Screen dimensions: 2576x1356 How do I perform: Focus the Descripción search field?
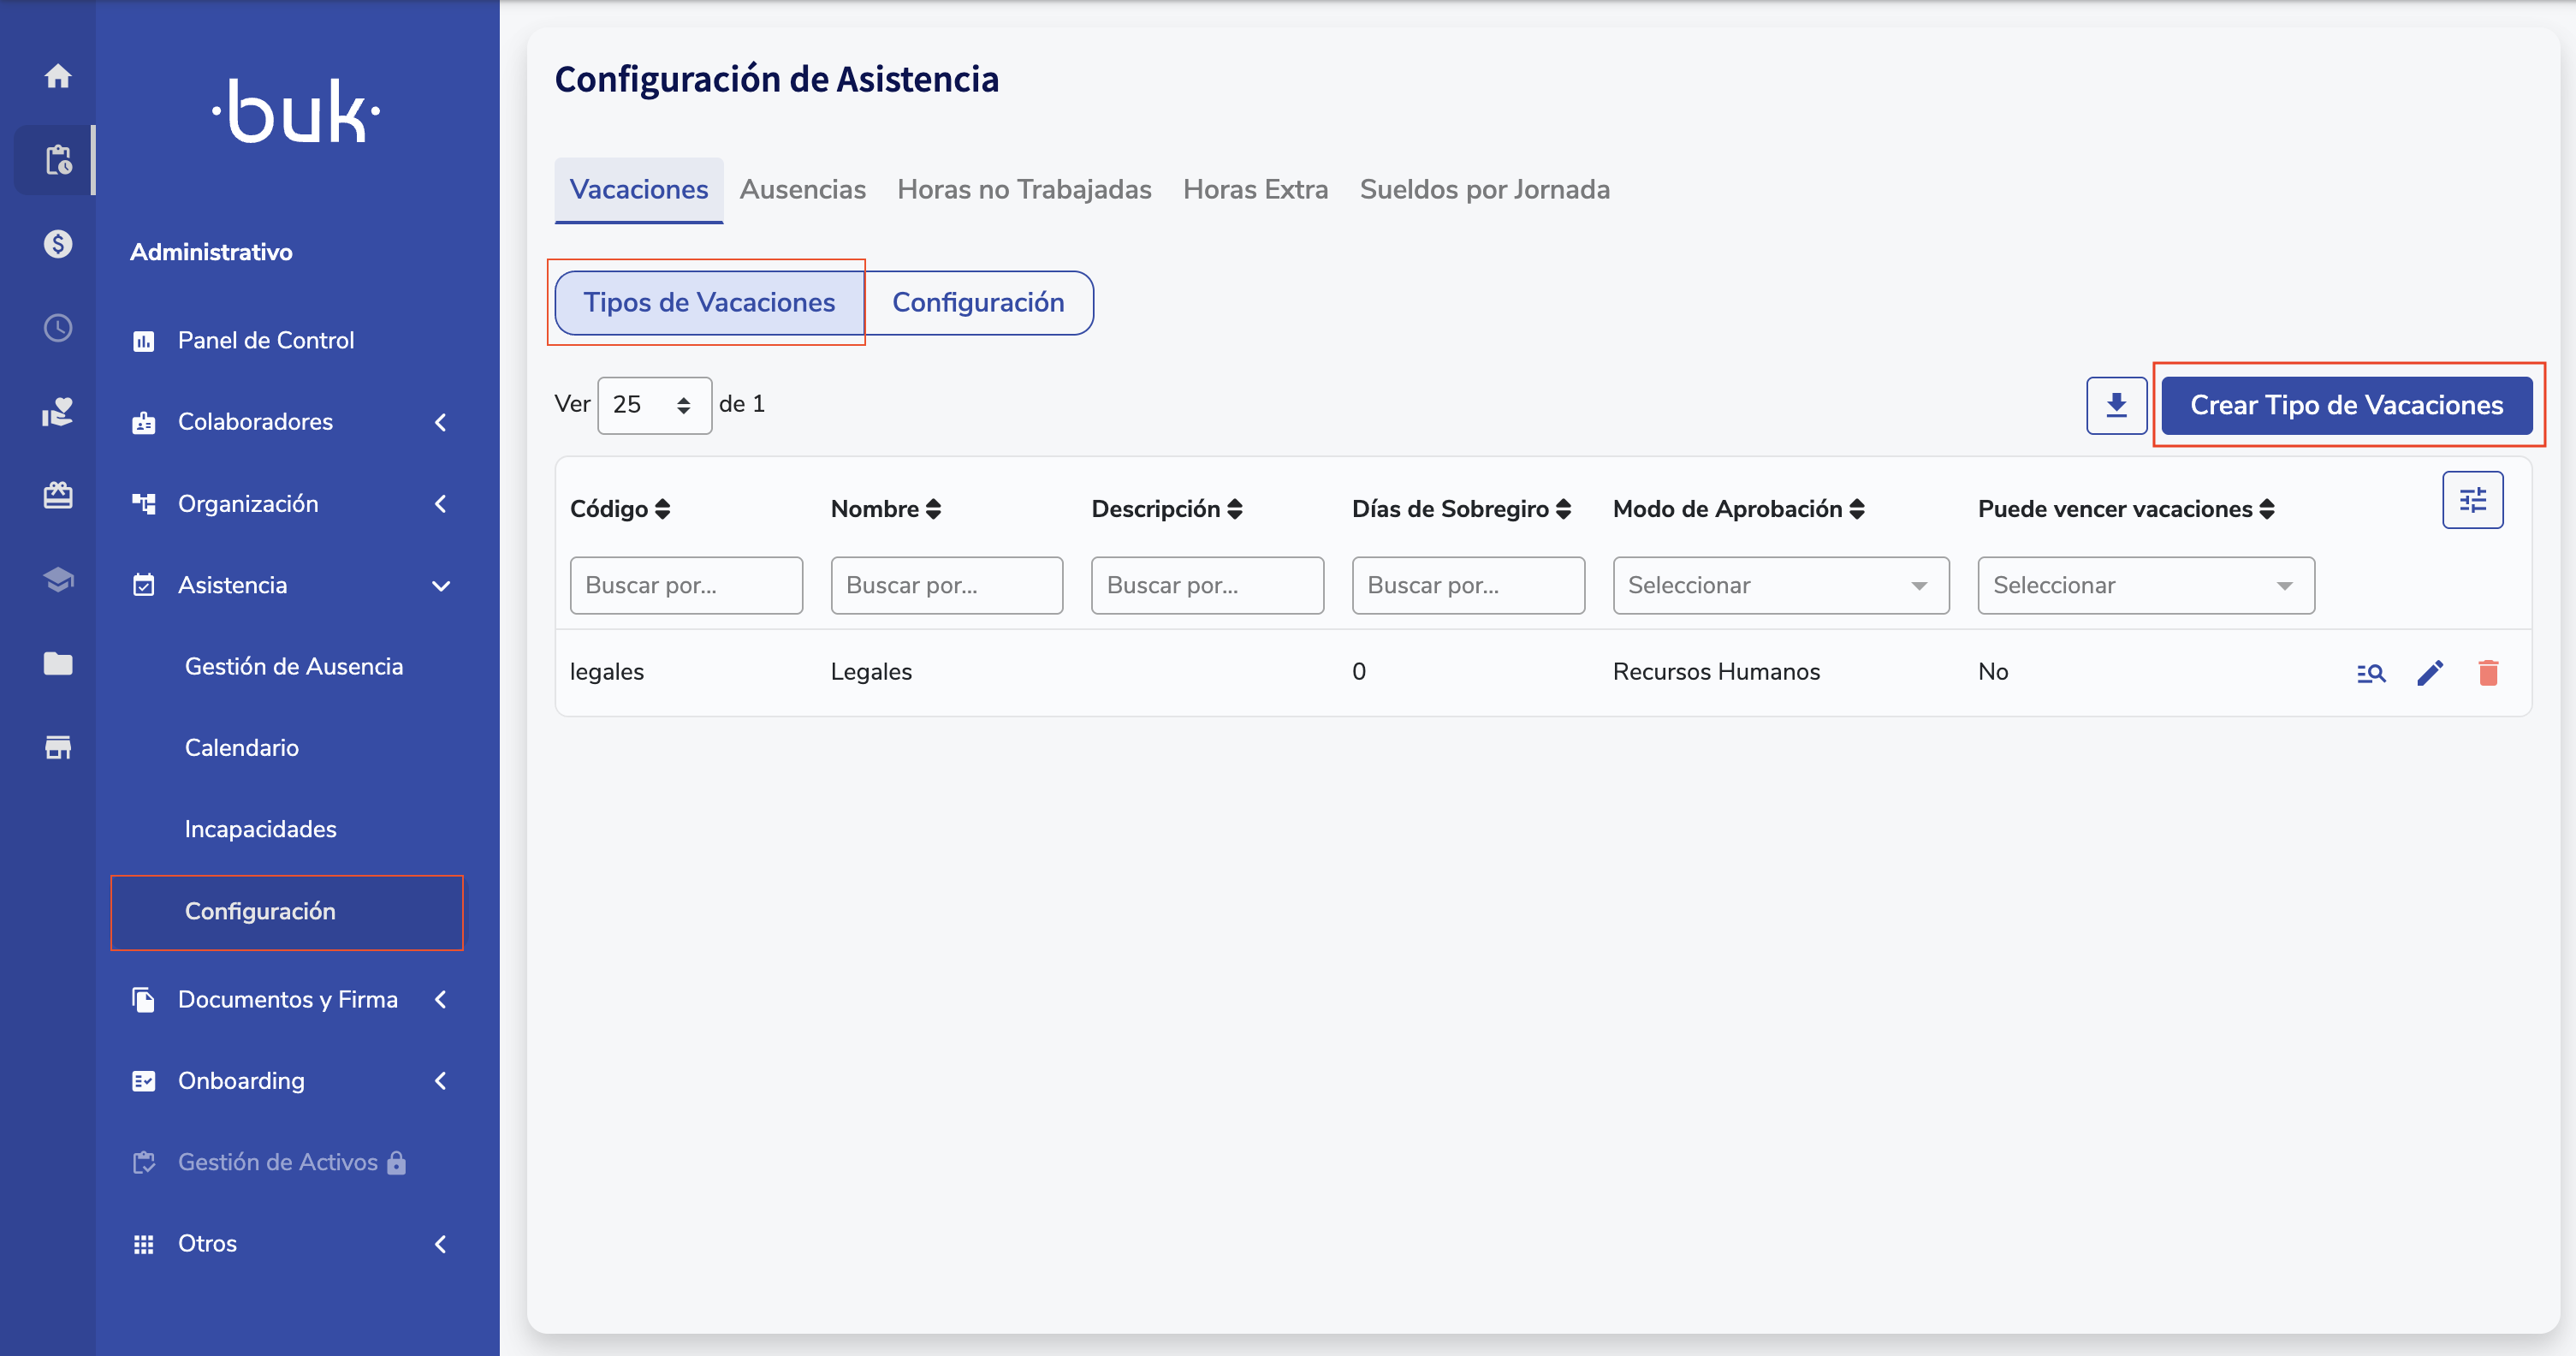(x=1207, y=586)
